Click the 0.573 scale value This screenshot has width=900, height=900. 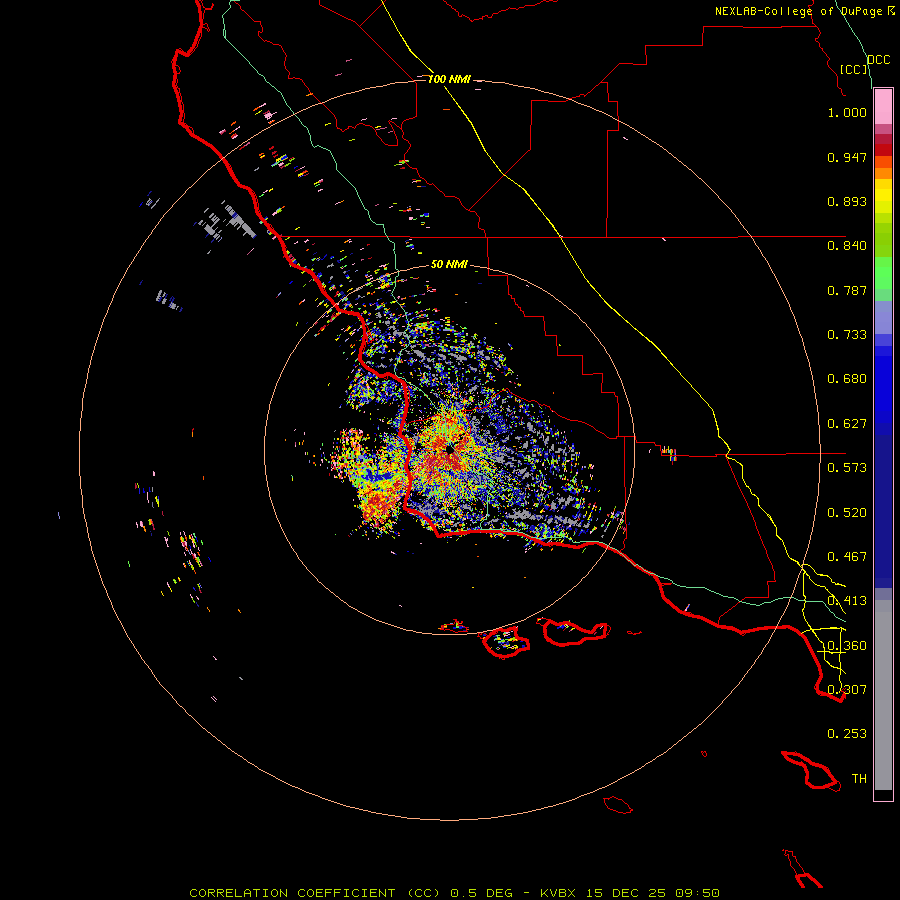tap(847, 468)
